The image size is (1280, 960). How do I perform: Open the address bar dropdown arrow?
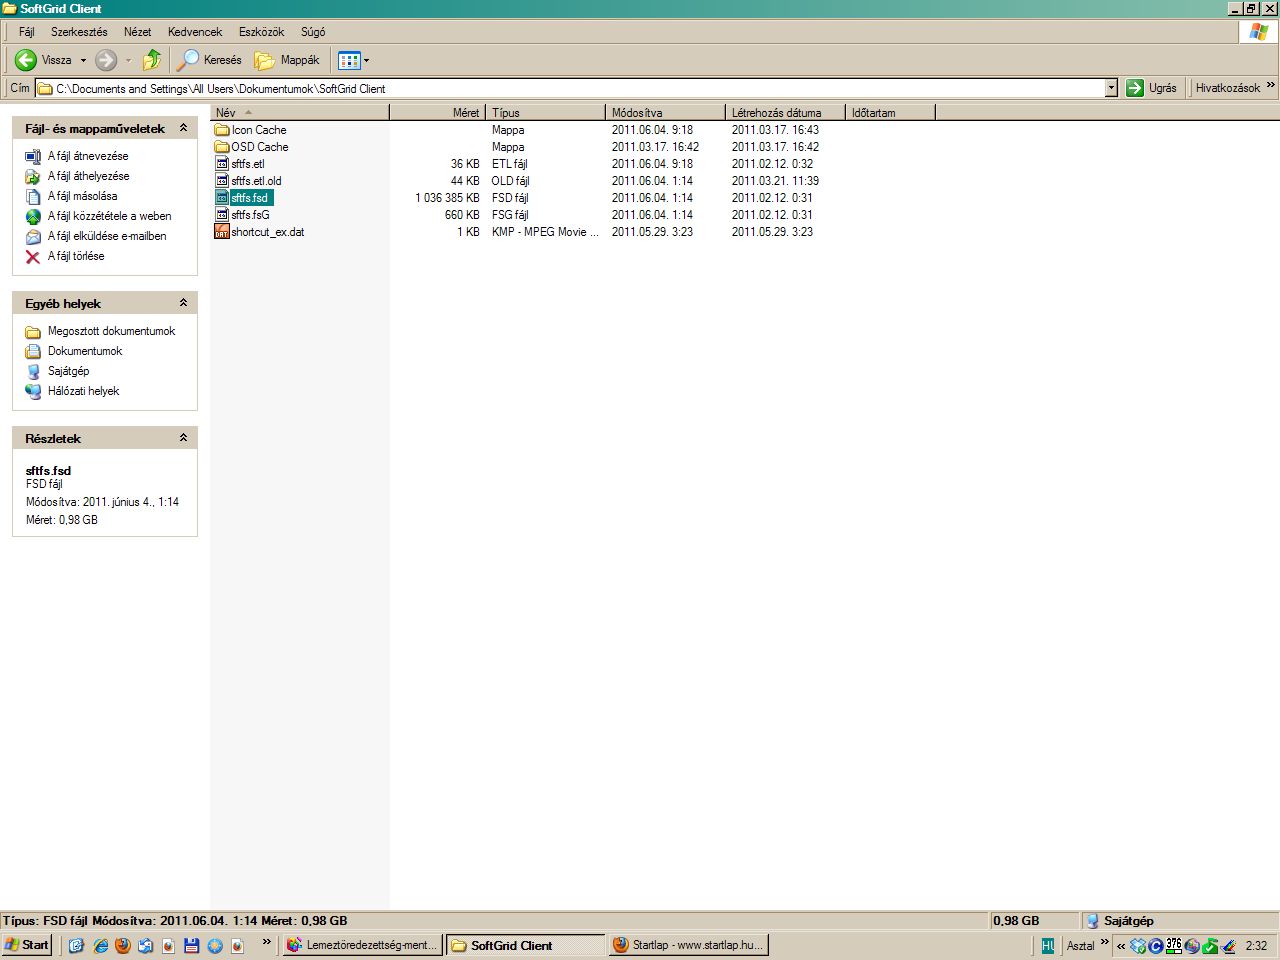click(1111, 88)
